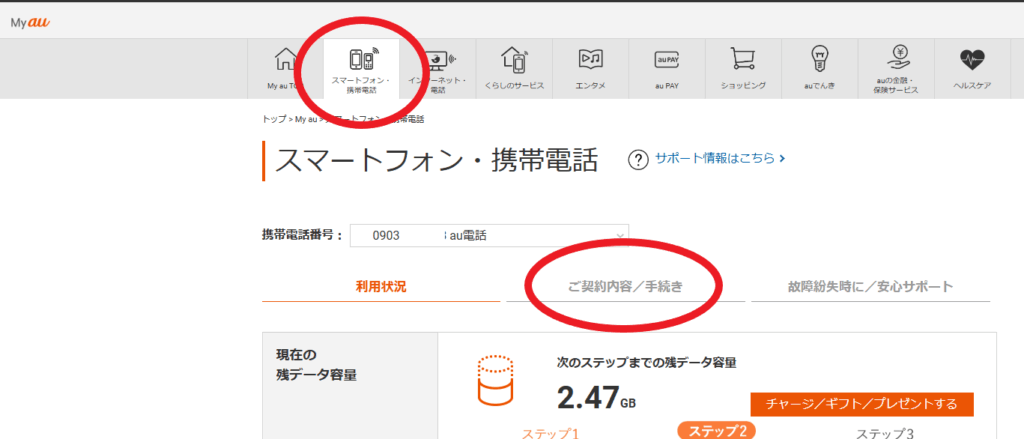Click the トップ breadcrumb link

pos(274,120)
